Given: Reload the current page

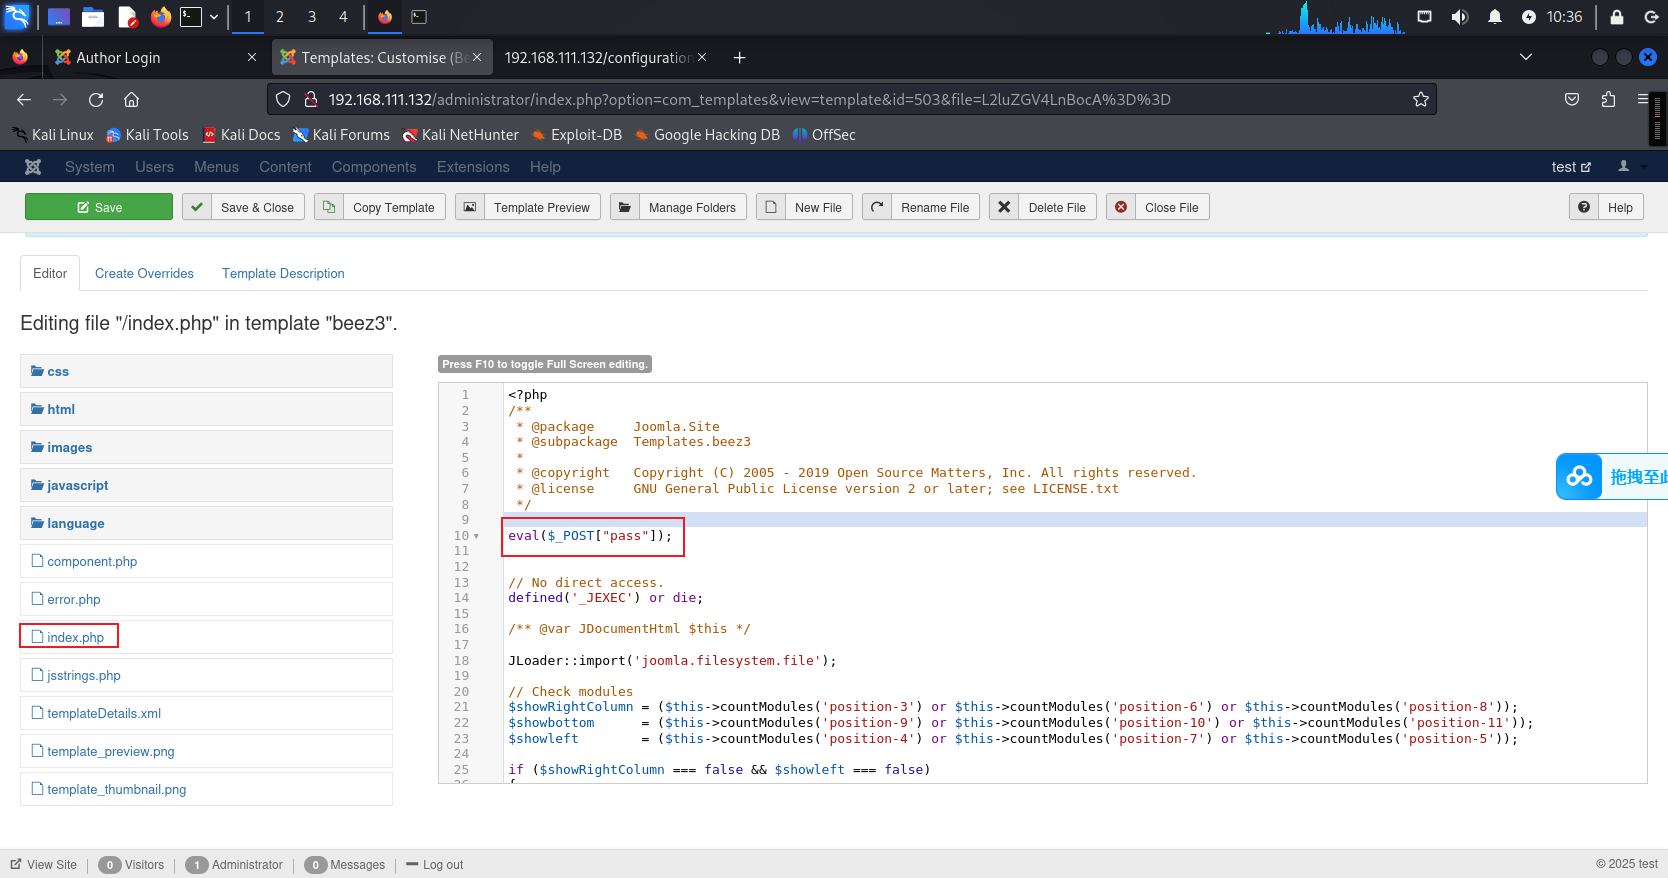Looking at the screenshot, I should 96,99.
